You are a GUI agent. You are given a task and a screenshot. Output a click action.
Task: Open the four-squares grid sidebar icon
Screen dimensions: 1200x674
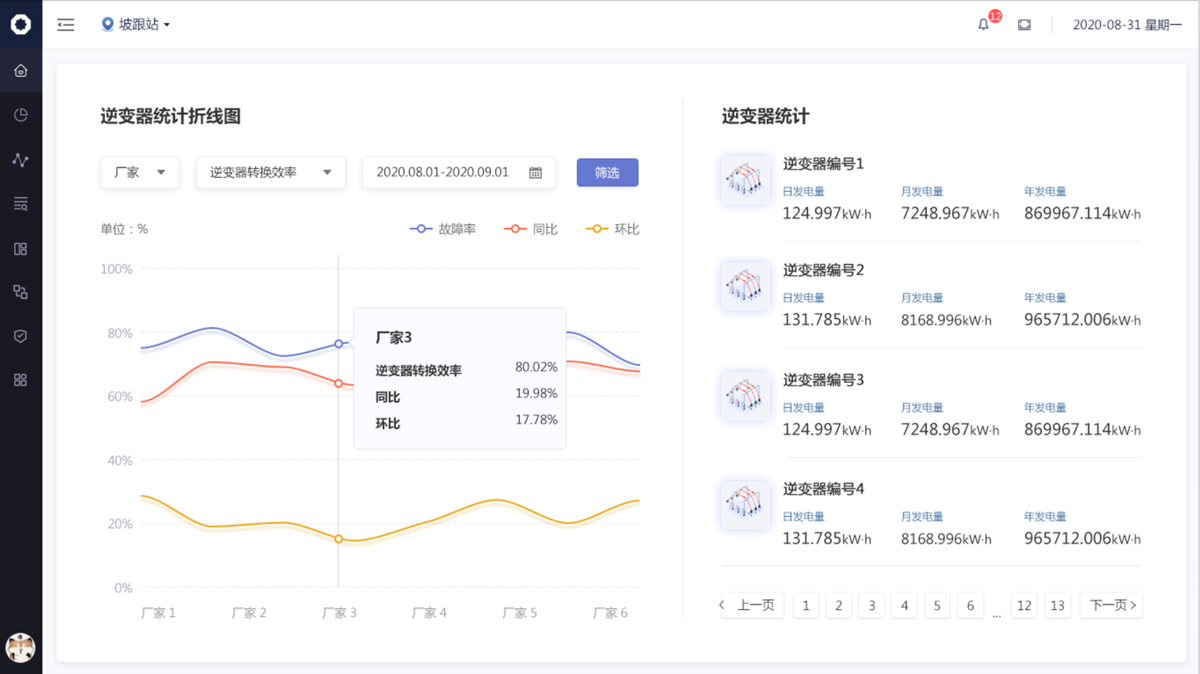pyautogui.click(x=21, y=380)
